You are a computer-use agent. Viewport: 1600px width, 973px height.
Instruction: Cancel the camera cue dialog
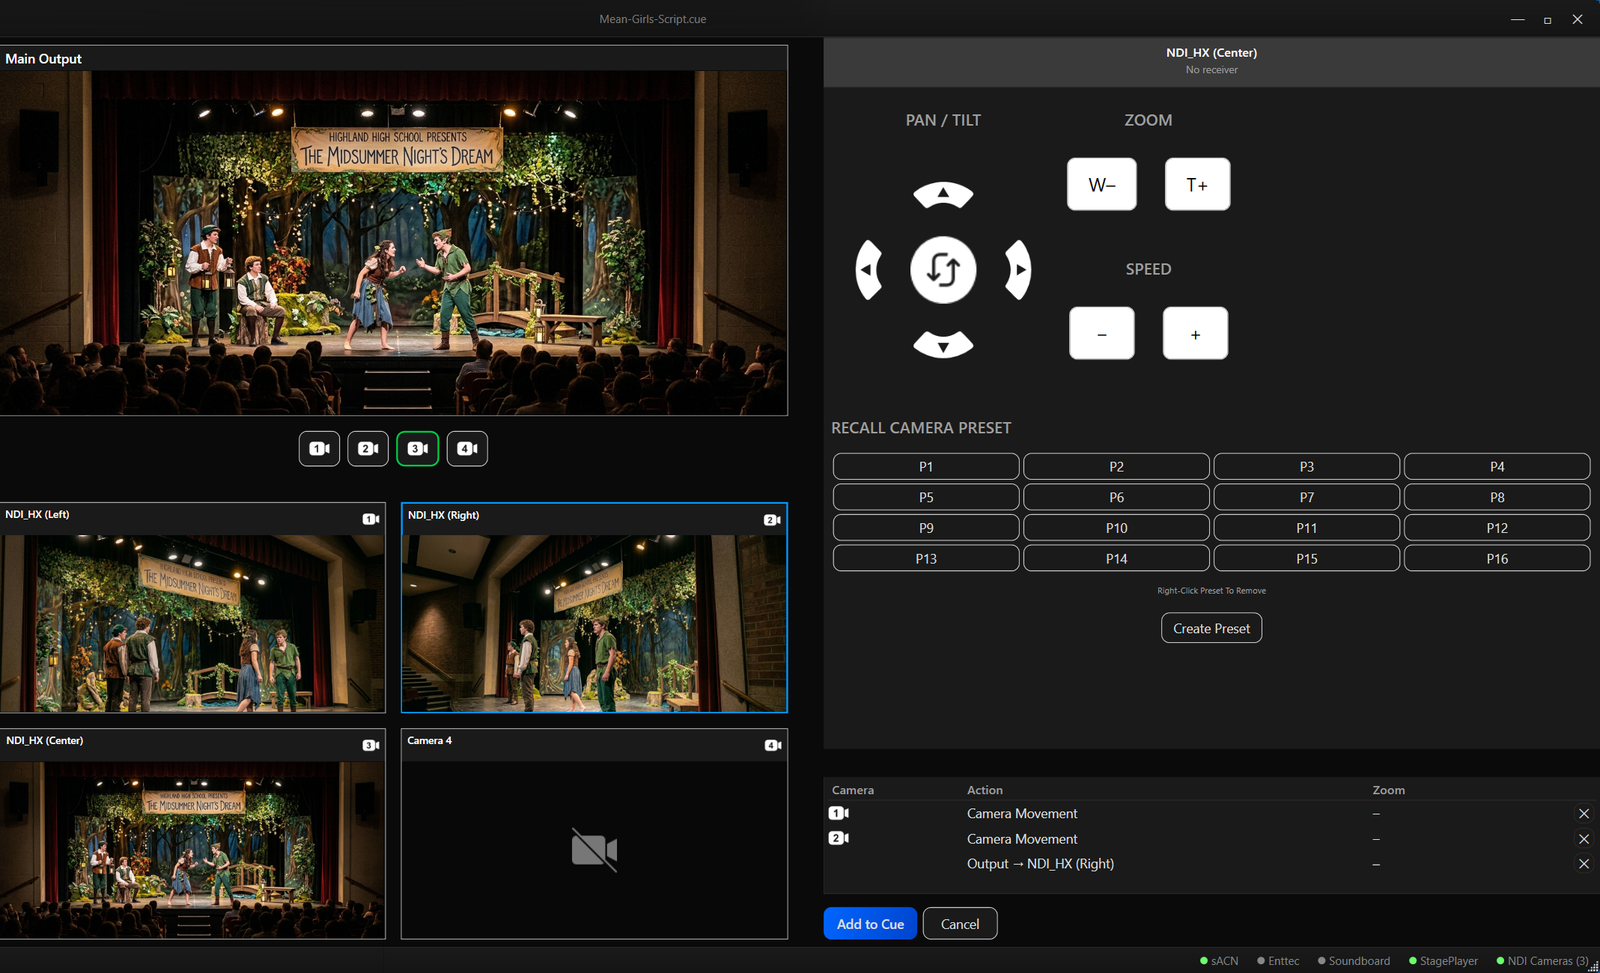960,924
